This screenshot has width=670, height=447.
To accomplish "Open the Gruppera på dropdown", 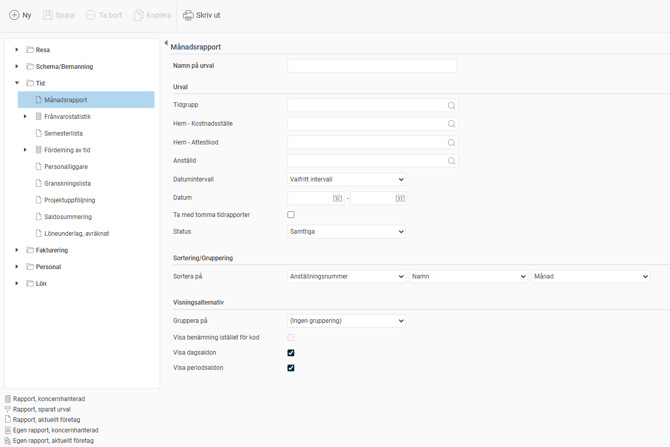I will pos(346,321).
